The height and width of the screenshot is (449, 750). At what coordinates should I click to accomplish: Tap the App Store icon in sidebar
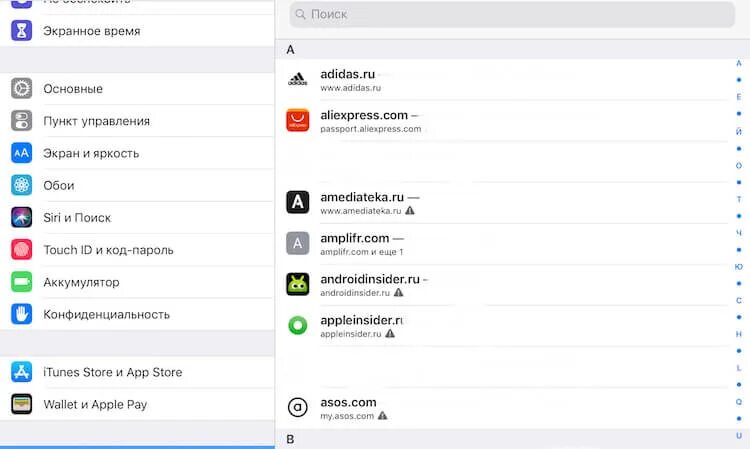(x=22, y=372)
